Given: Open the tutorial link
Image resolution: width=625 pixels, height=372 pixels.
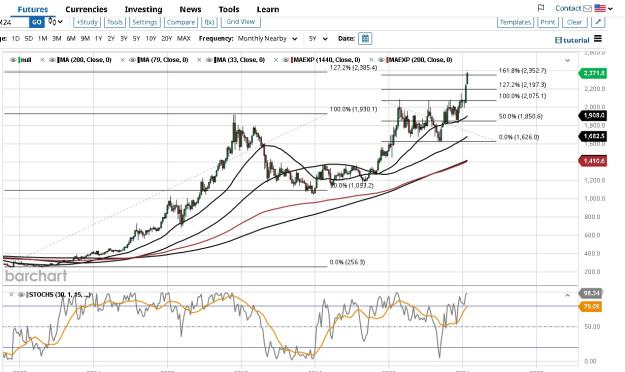Looking at the screenshot, I should [572, 40].
